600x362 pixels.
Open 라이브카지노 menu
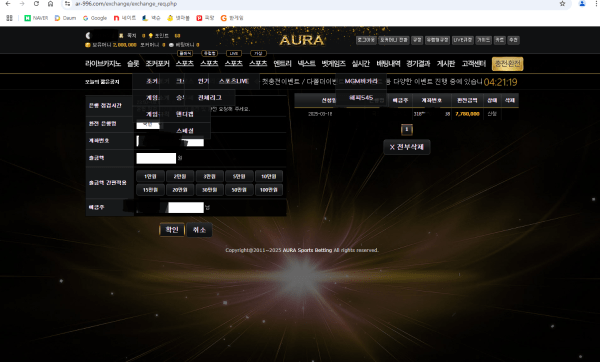click(x=103, y=64)
